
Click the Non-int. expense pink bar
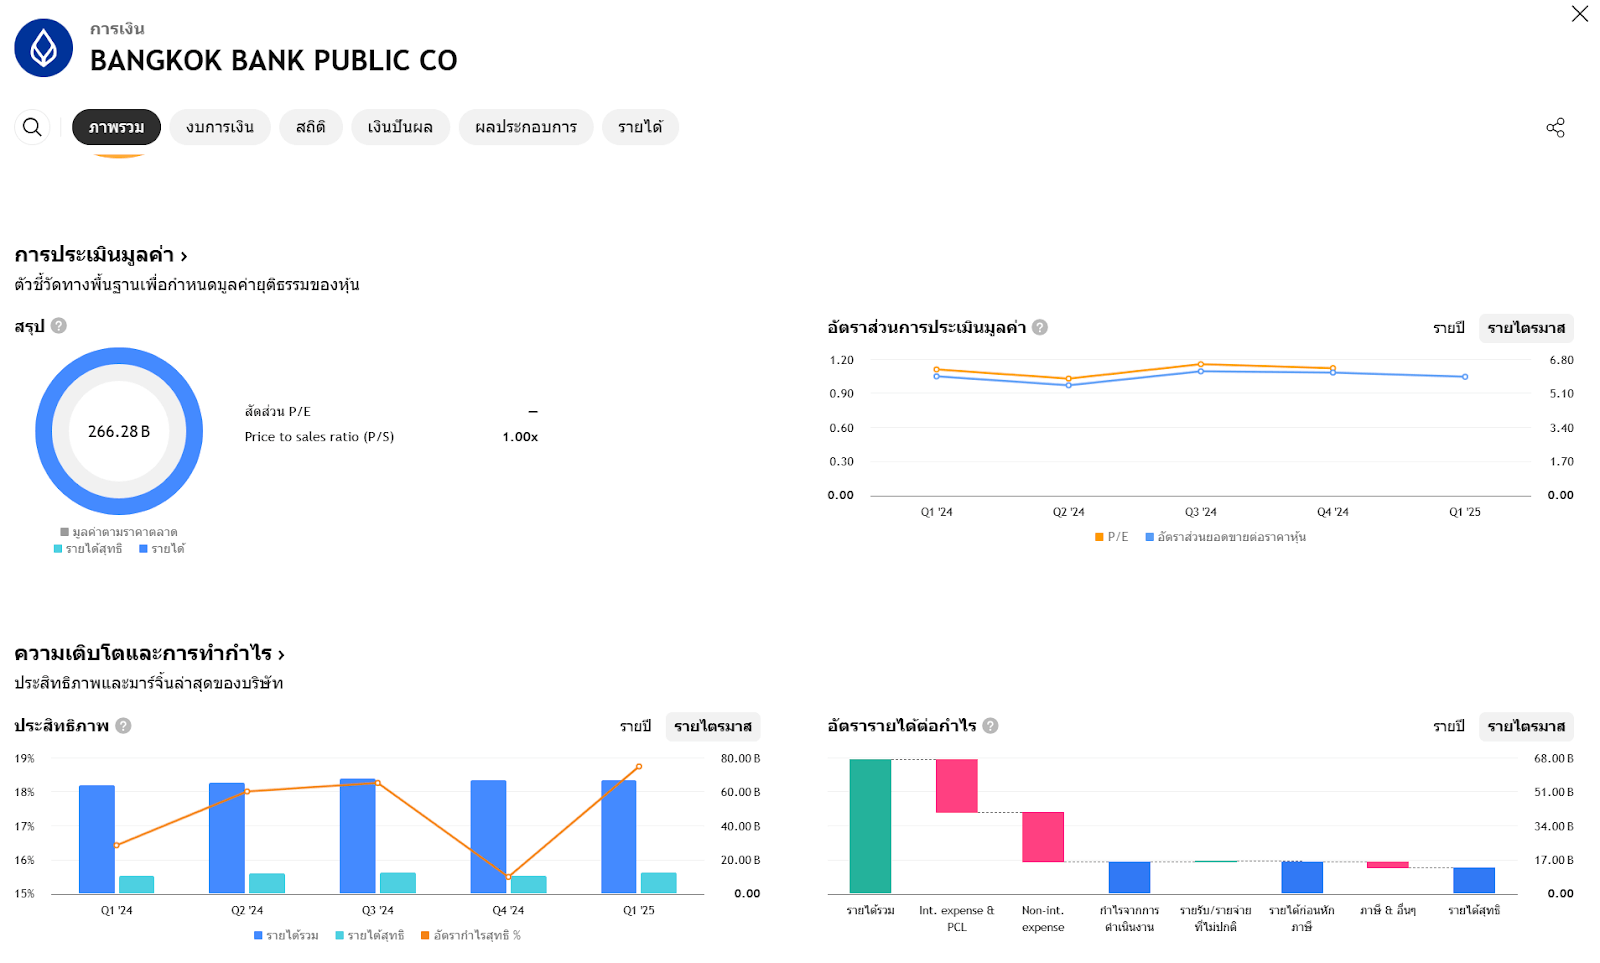coord(1043,837)
